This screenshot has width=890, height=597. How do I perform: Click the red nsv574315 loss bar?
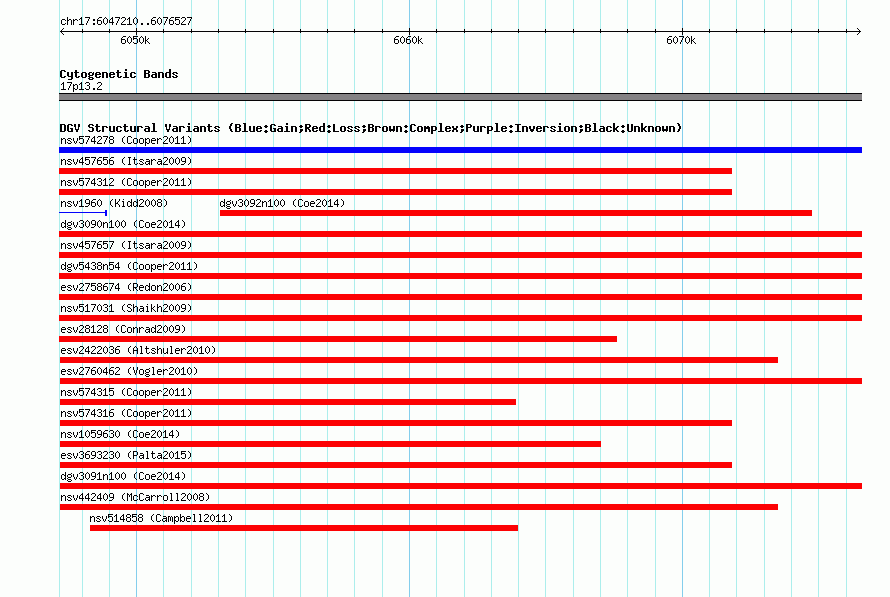click(288, 402)
